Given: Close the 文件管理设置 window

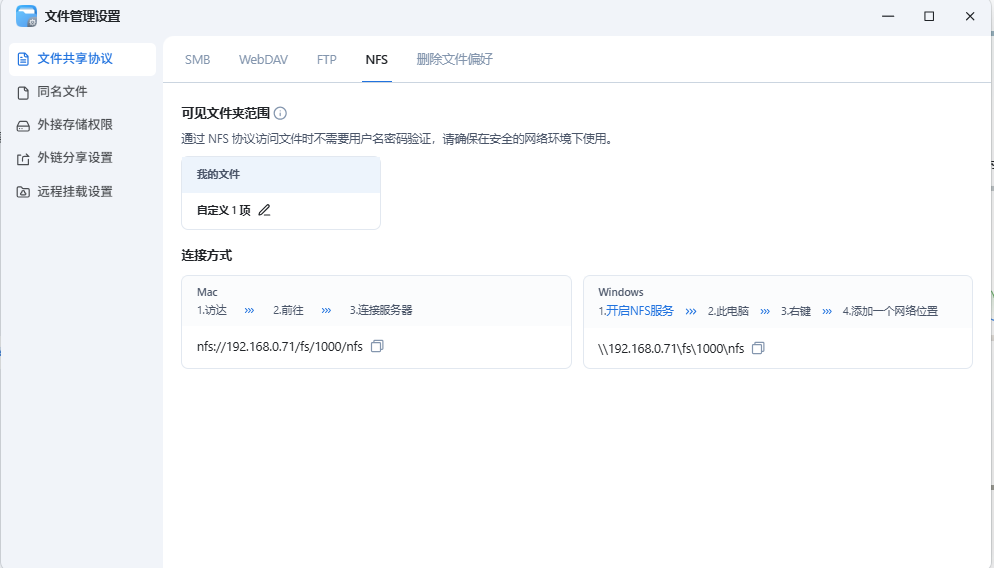Looking at the screenshot, I should pos(970,16).
